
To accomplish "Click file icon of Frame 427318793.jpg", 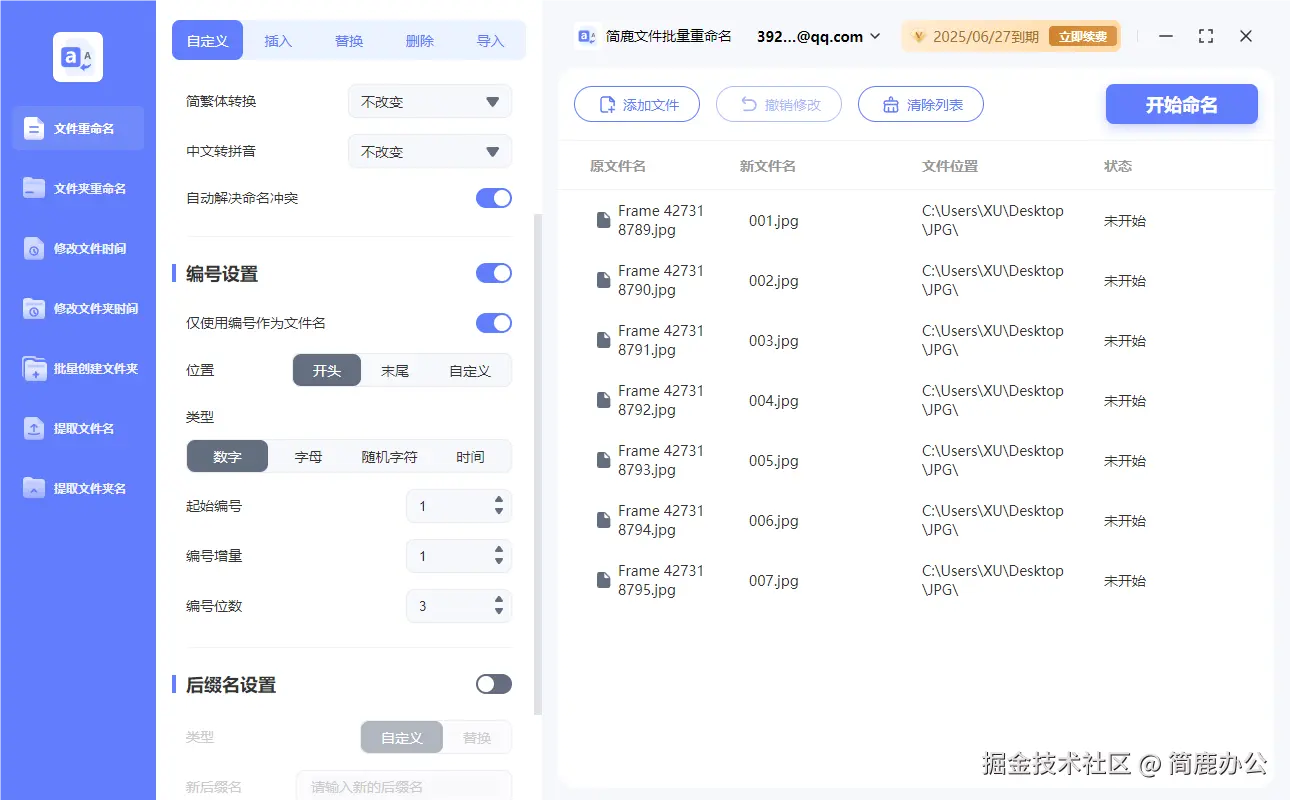I will [x=603, y=460].
